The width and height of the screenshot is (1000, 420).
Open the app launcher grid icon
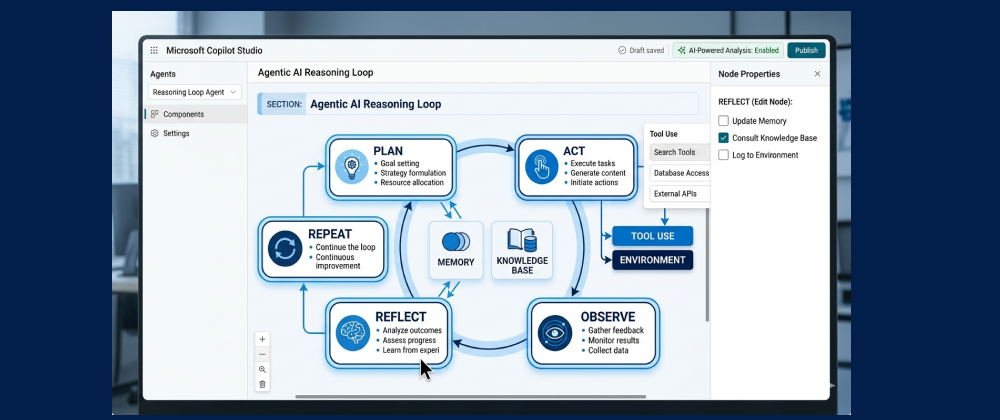tap(154, 50)
